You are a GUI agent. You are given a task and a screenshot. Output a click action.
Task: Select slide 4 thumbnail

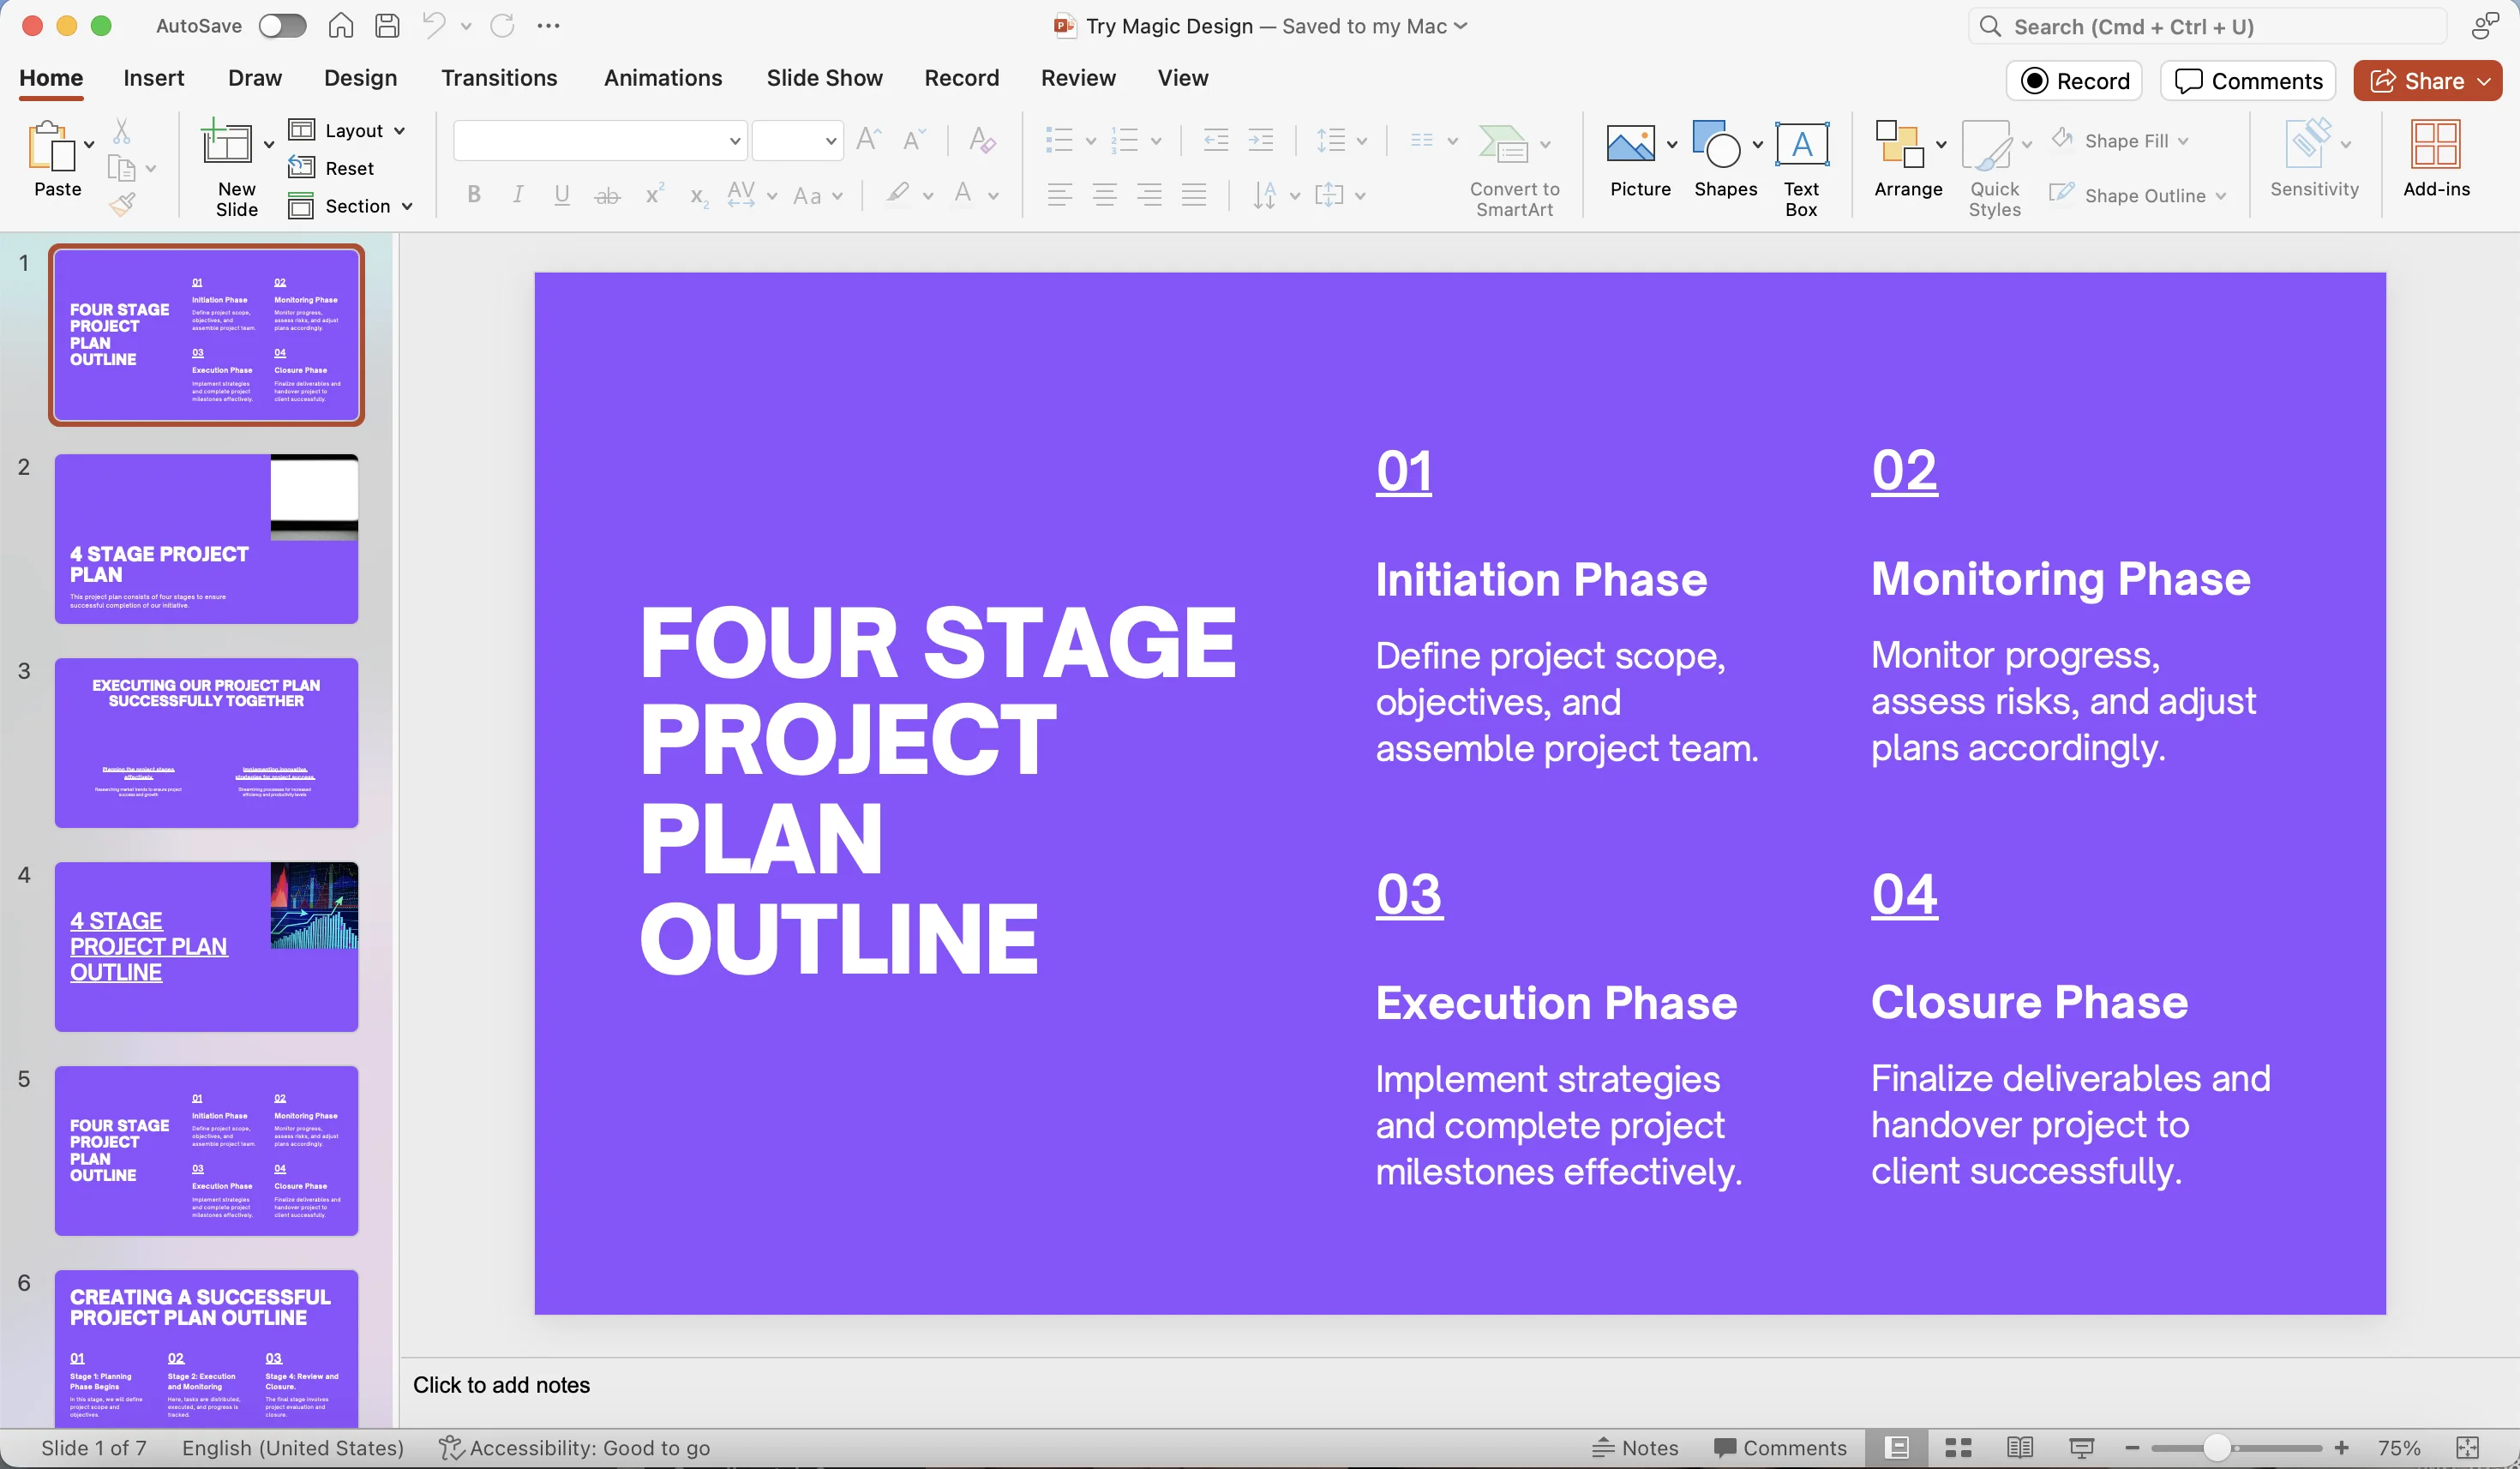coord(206,946)
